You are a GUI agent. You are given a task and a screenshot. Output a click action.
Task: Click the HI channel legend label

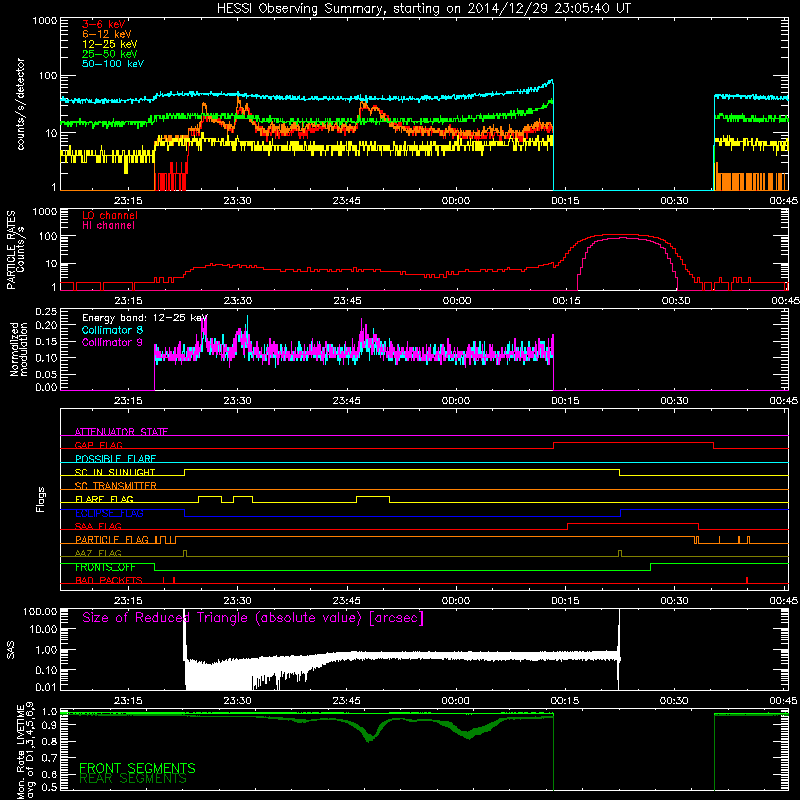click(109, 226)
